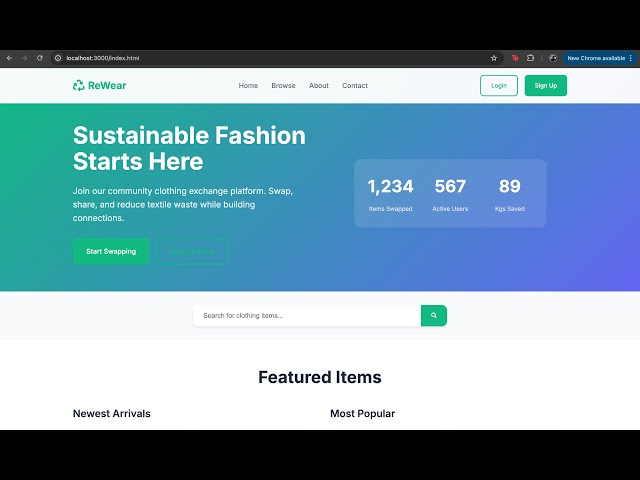Click the Newest Arrivals heading
This screenshot has height=480, width=640.
click(x=112, y=413)
